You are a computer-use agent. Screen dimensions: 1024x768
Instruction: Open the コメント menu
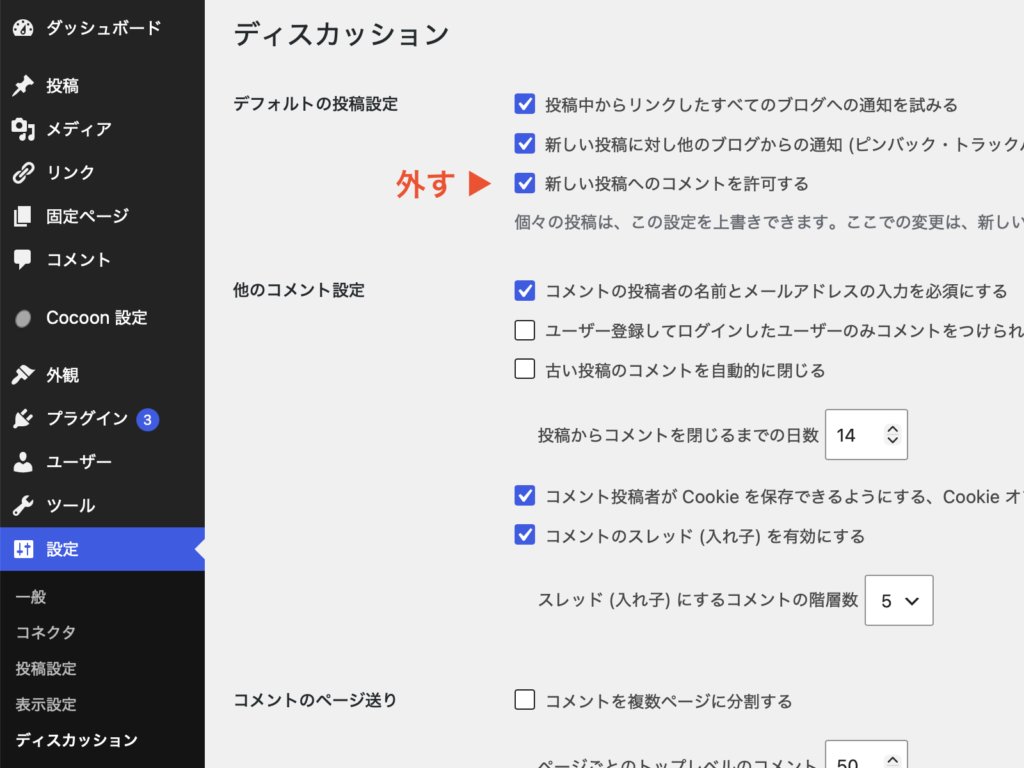[x=102, y=260]
